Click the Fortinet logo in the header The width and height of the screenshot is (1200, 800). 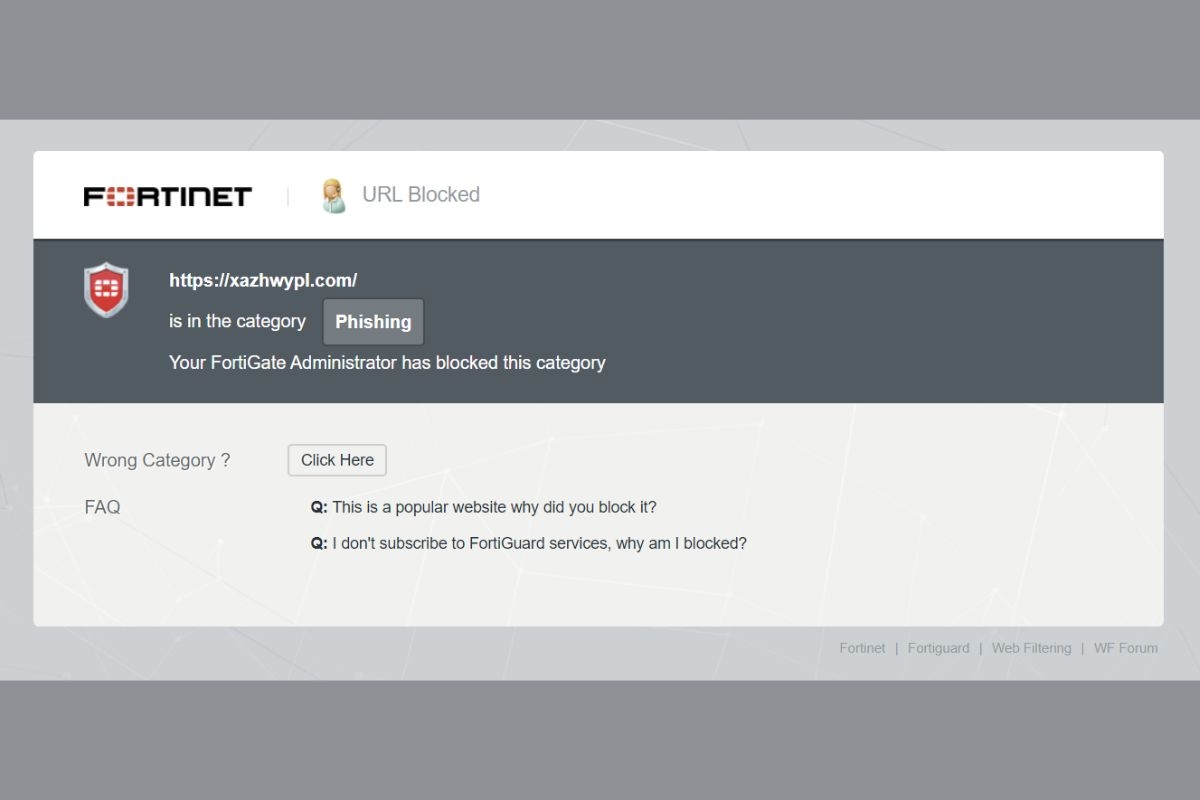167,196
